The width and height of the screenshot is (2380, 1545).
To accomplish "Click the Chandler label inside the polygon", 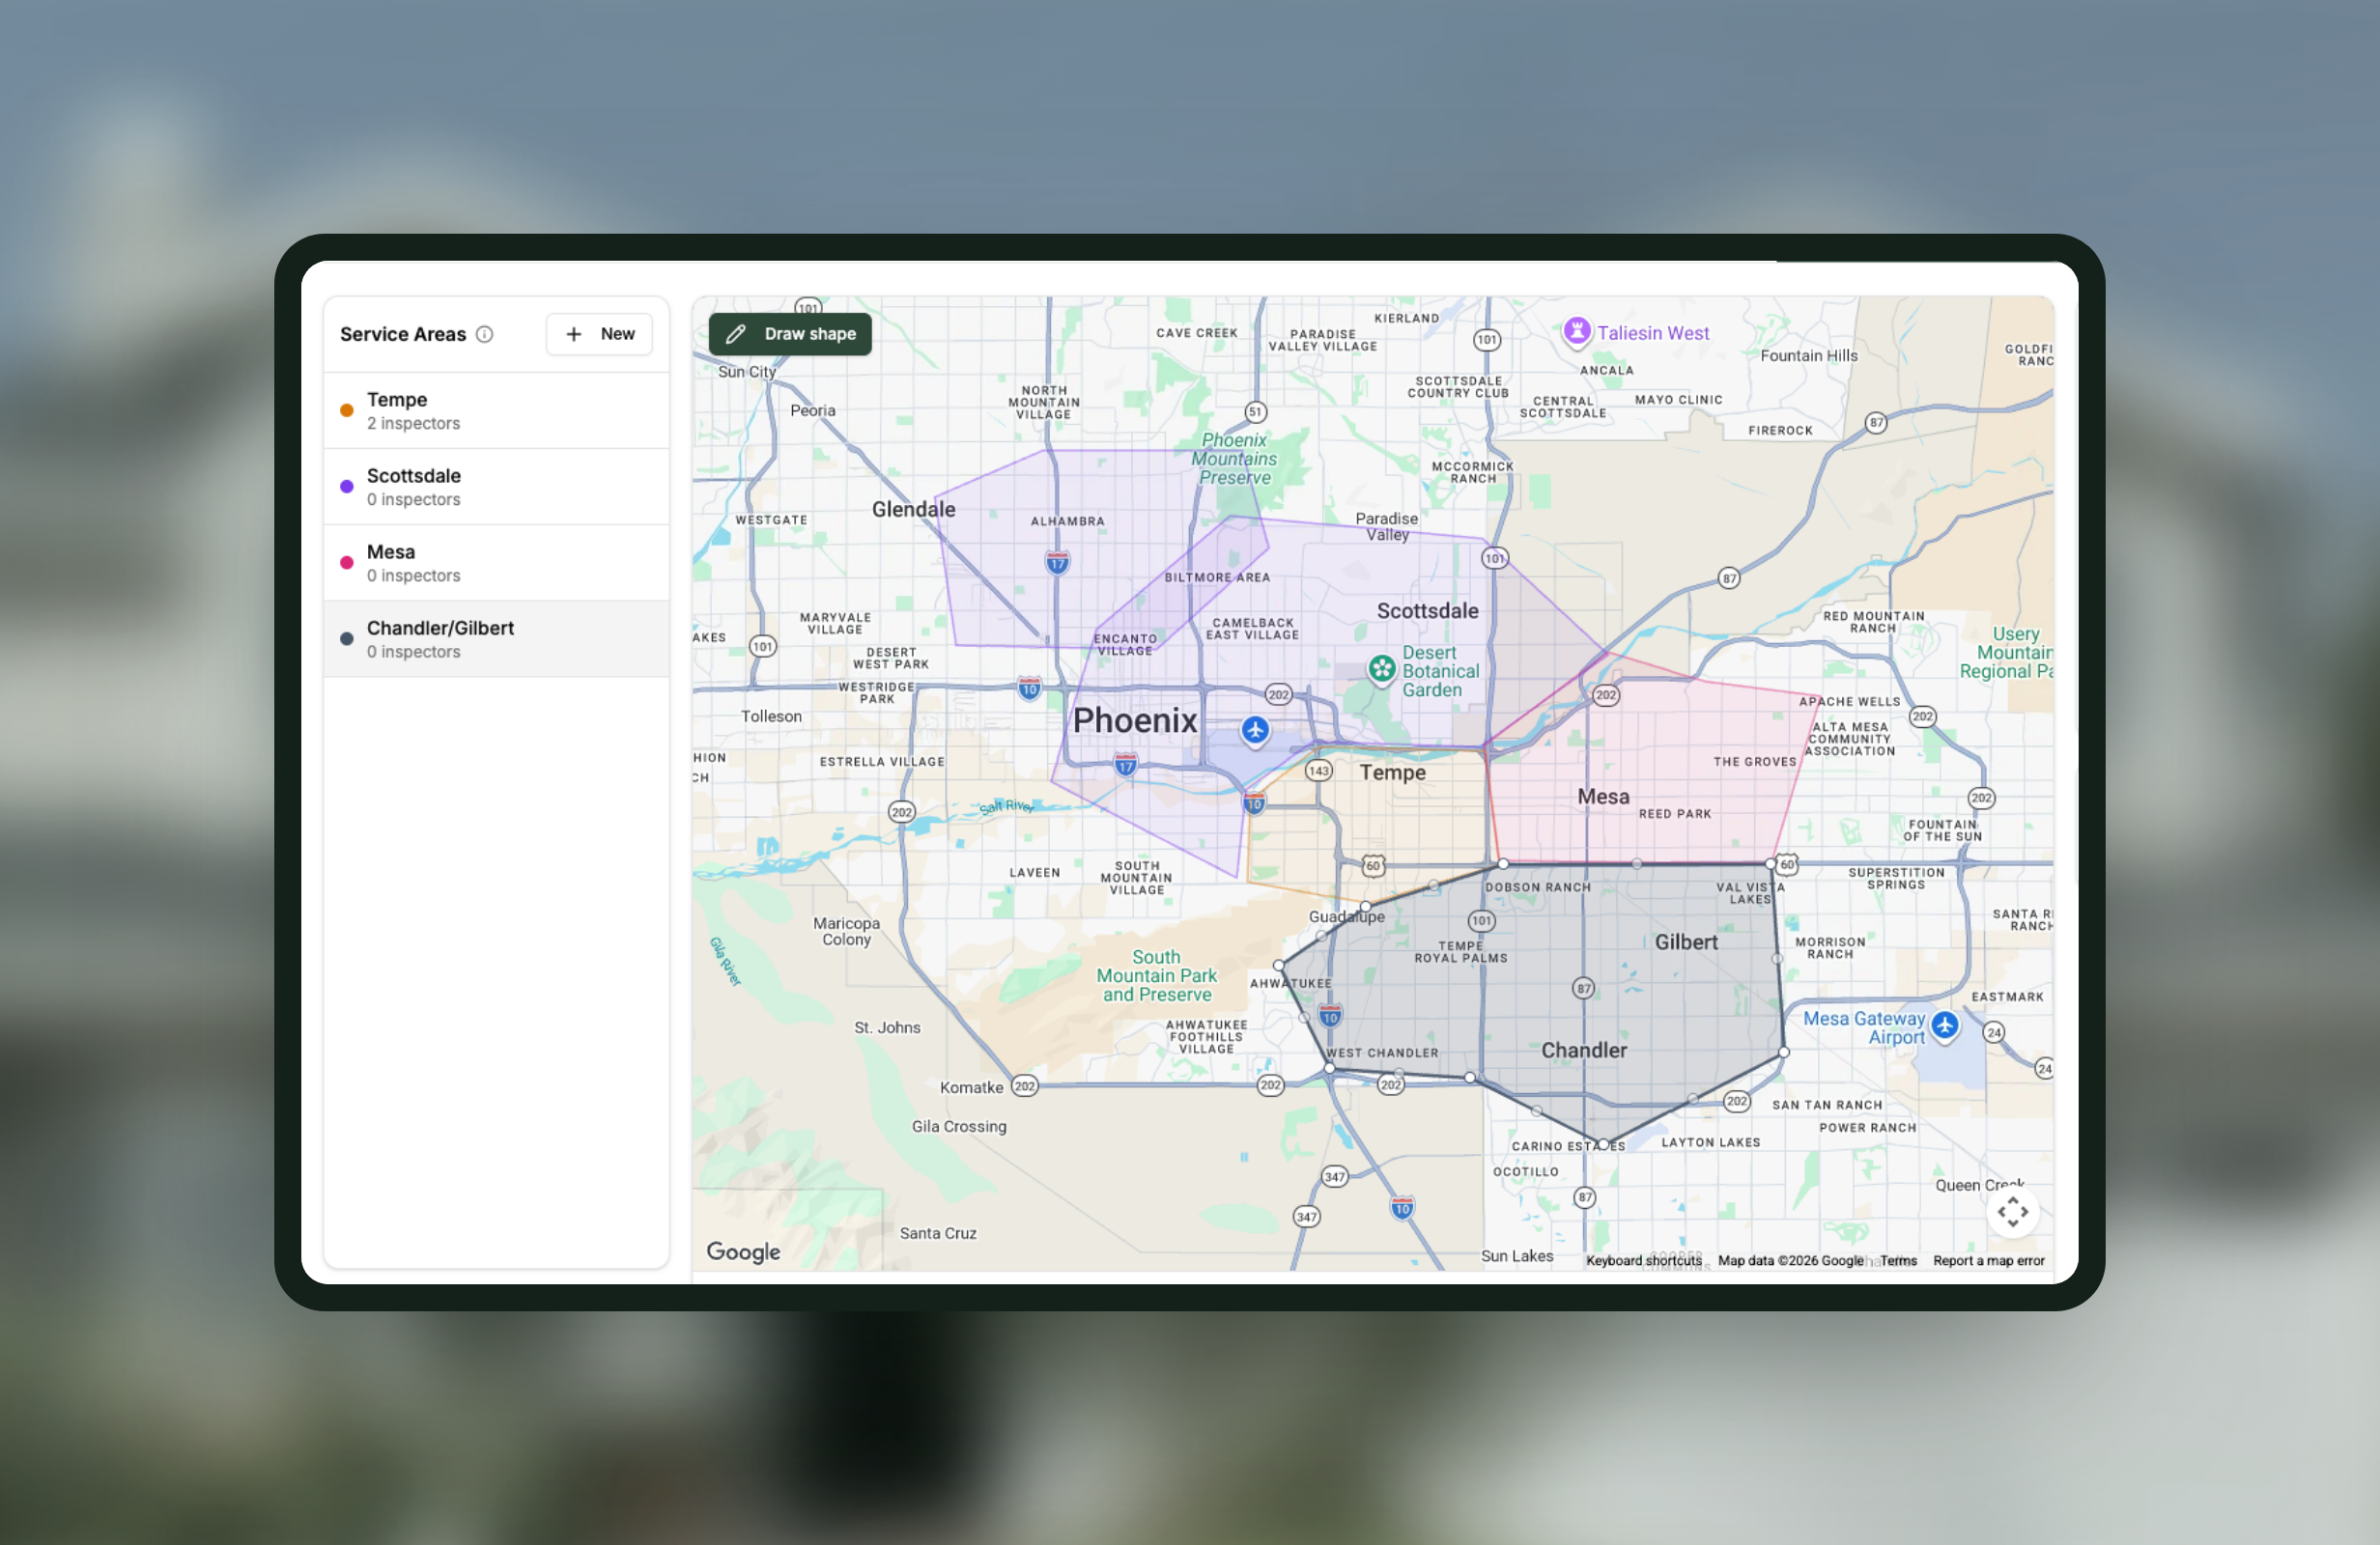I will (1584, 1050).
